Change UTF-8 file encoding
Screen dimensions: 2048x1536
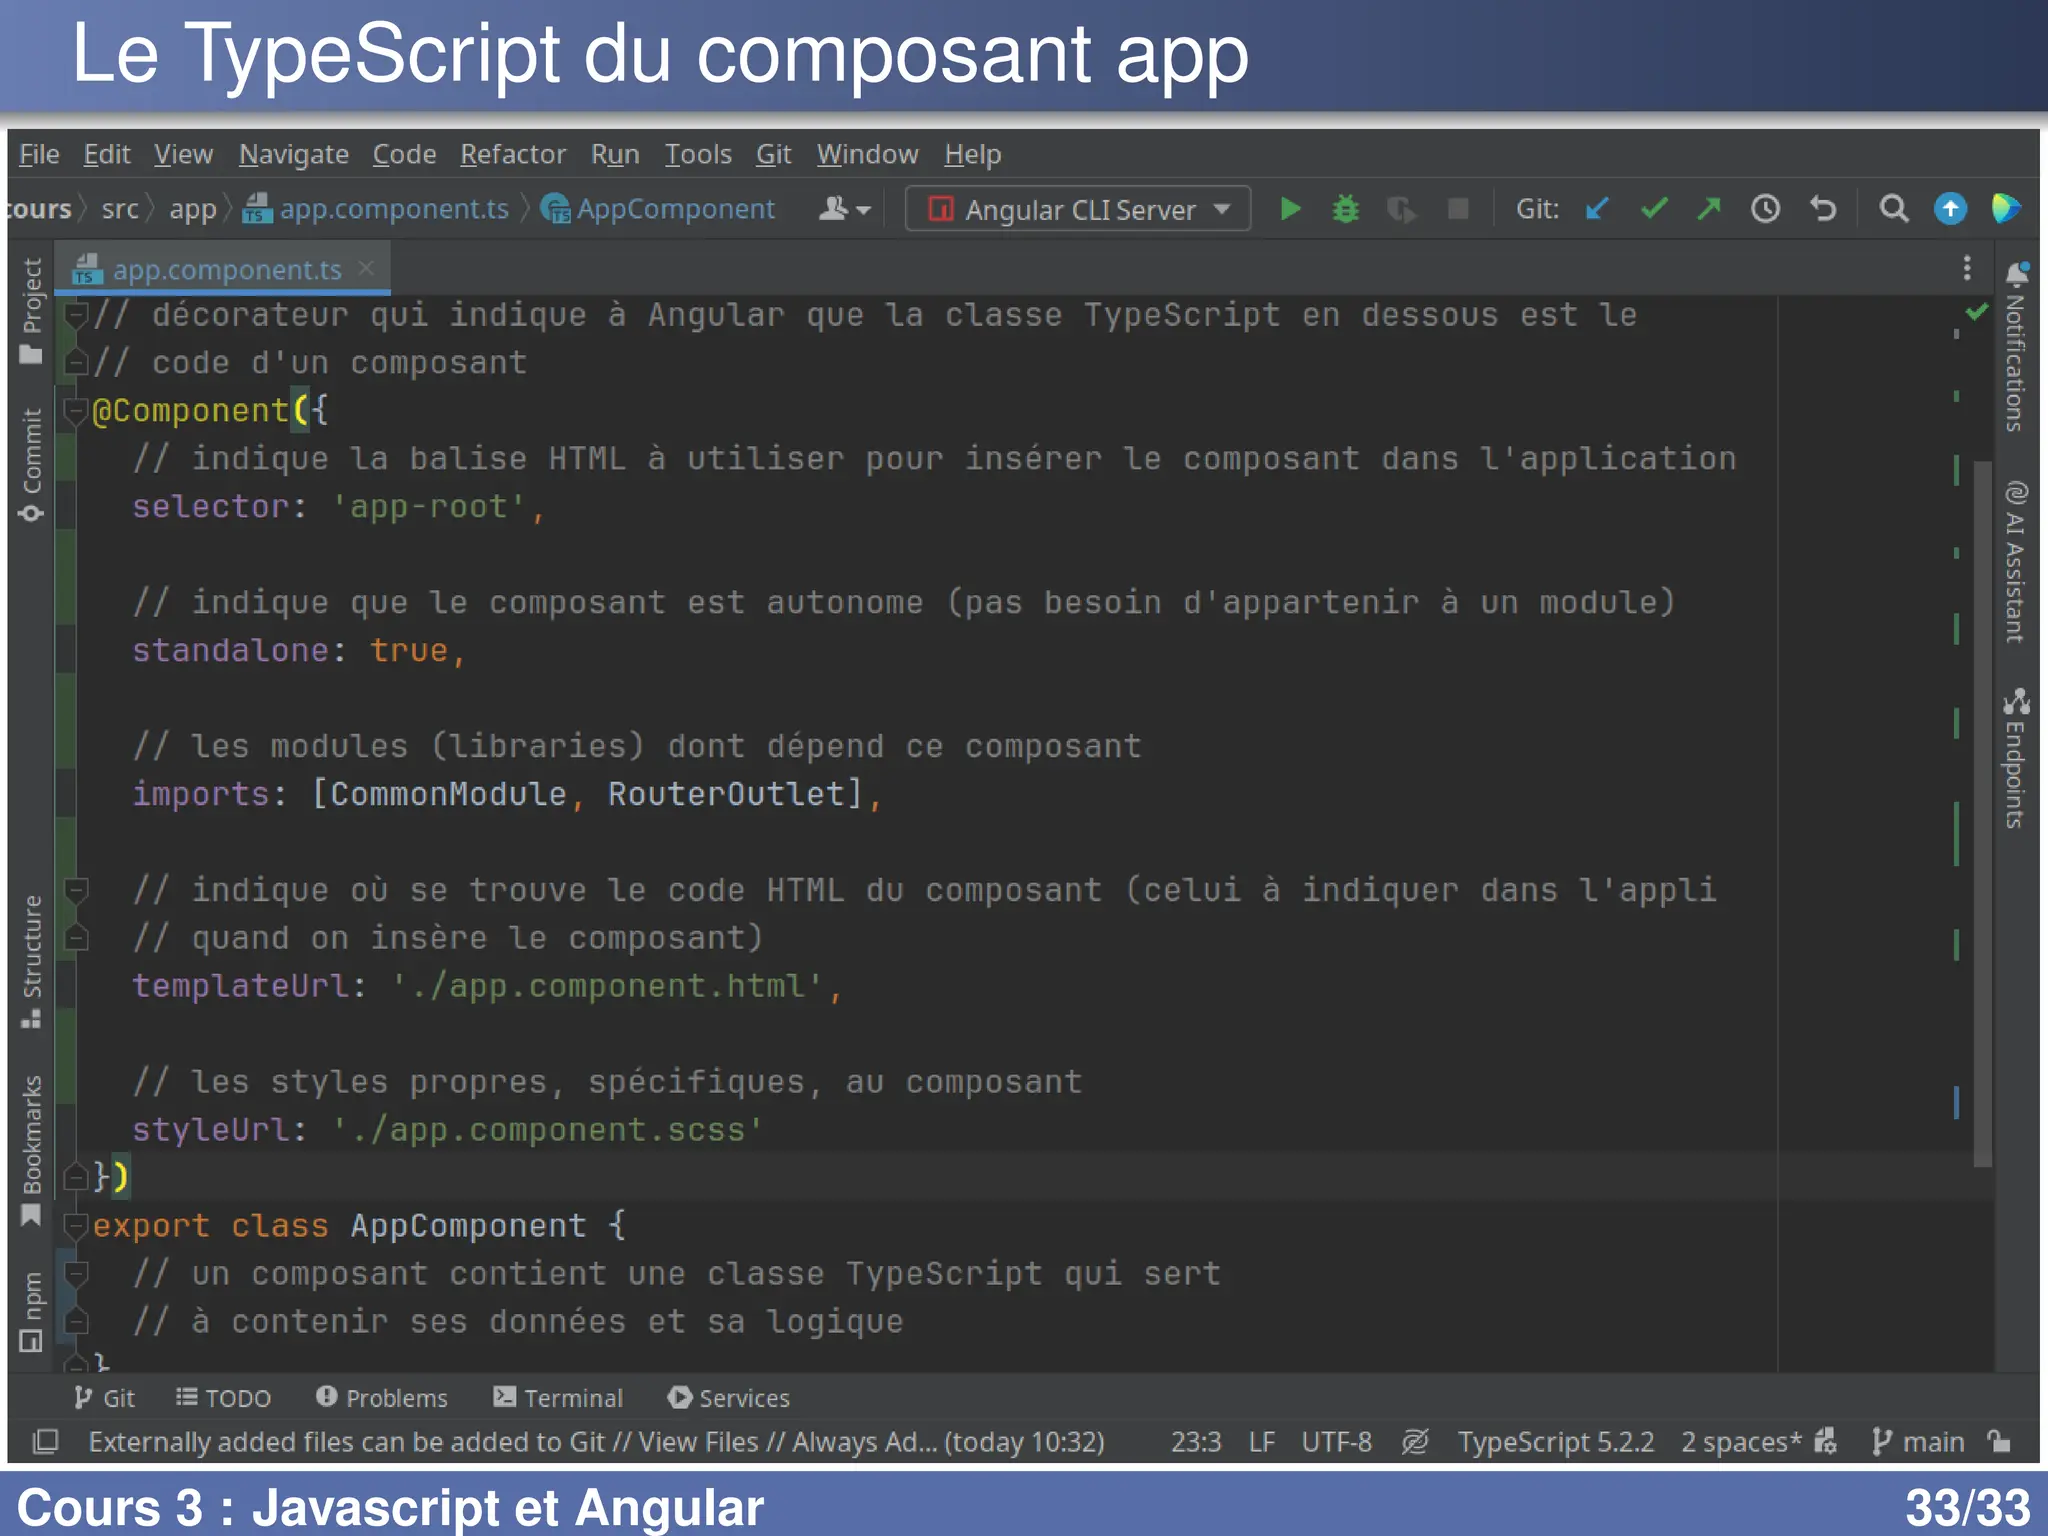click(1337, 1442)
